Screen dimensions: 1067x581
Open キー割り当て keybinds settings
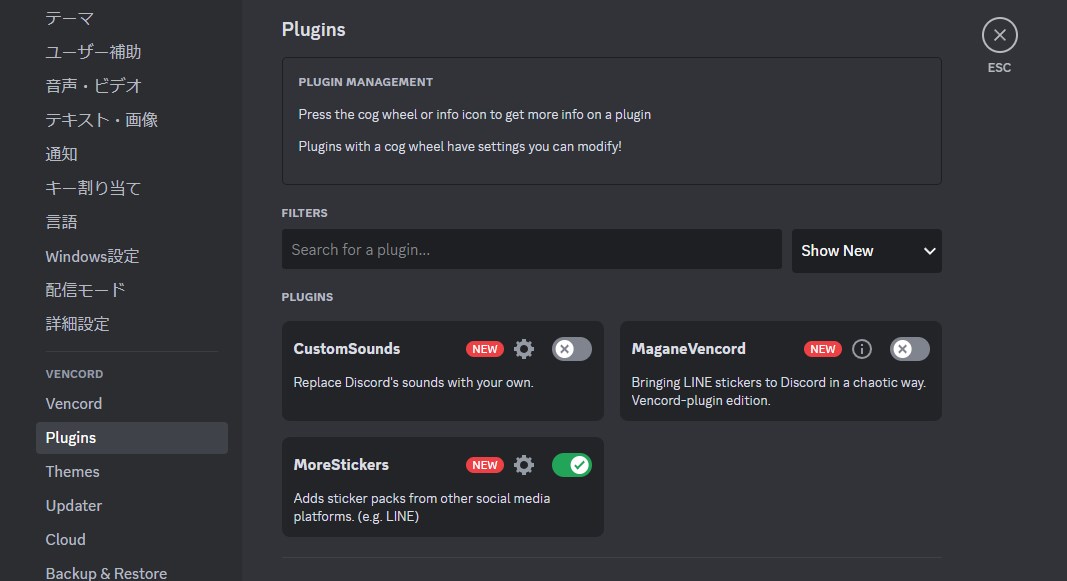(x=94, y=188)
